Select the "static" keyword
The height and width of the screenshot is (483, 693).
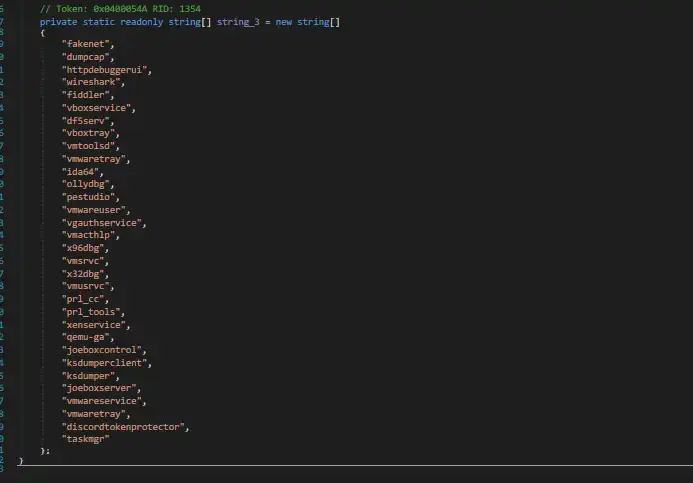[x=99, y=22]
